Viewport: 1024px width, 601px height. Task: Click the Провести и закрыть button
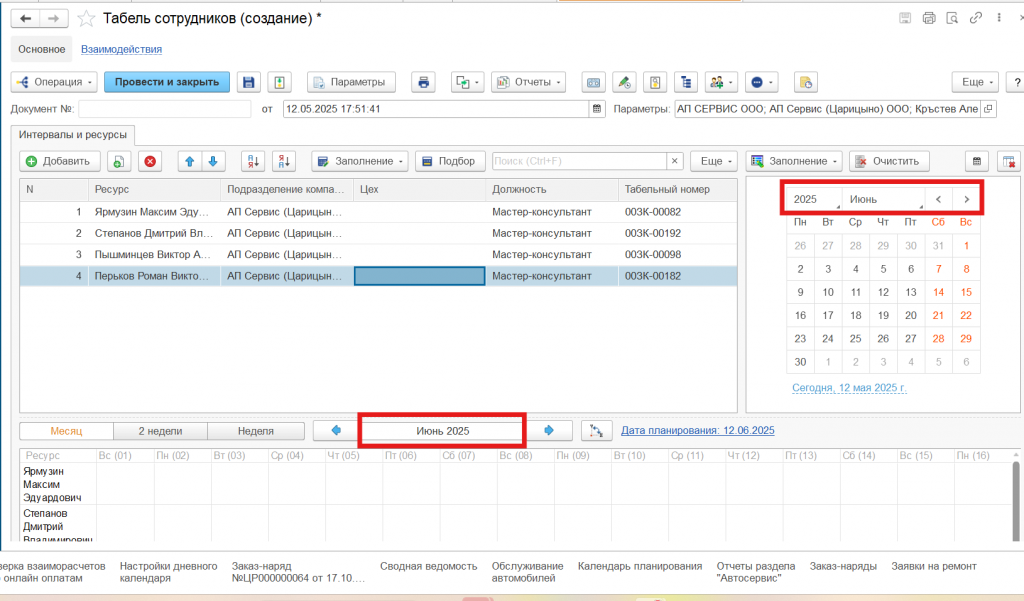[167, 82]
